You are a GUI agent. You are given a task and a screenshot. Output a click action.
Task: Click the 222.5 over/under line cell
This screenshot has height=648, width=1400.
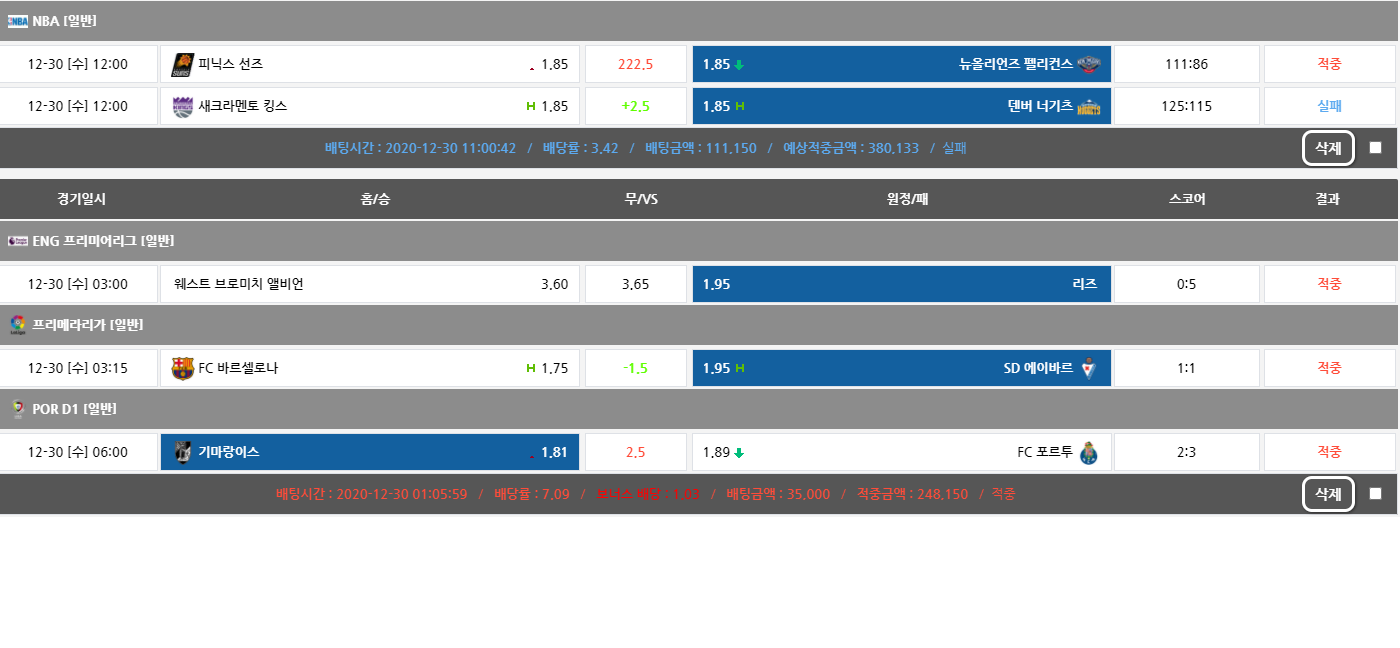[x=635, y=64]
